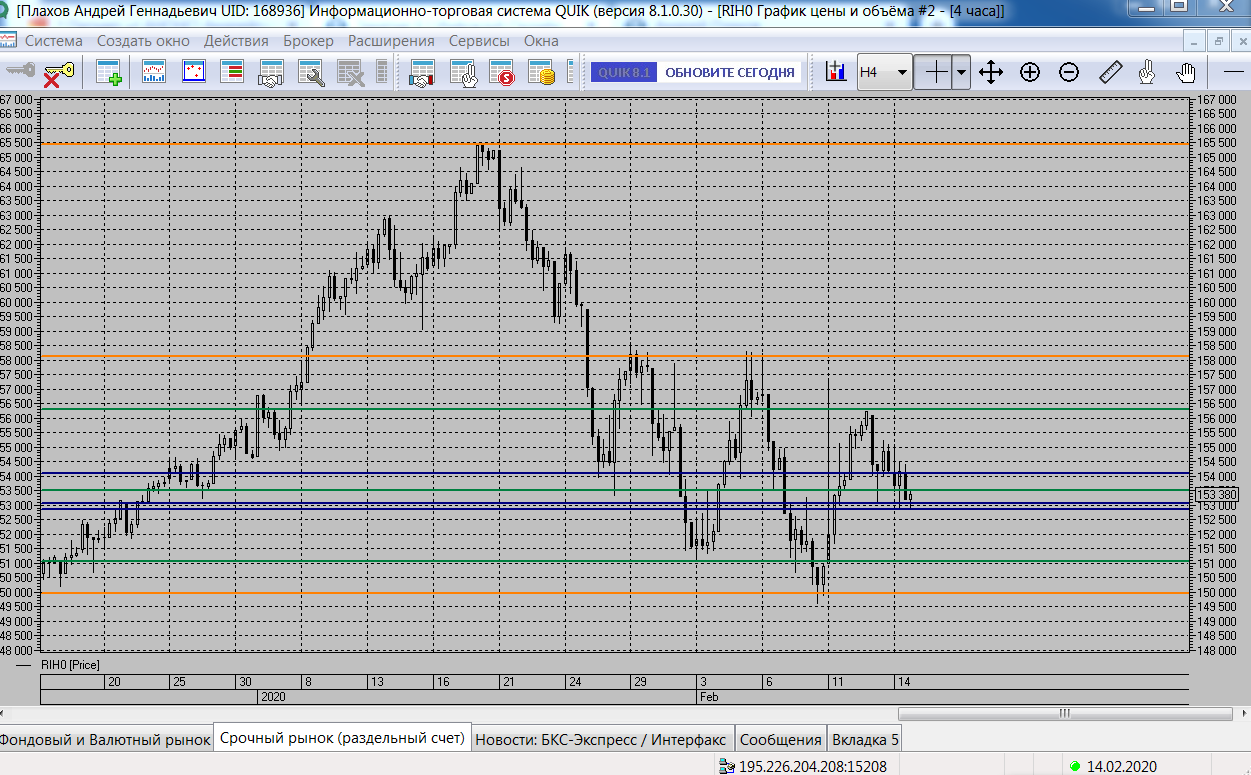Click the server connection icon in status bar
This screenshot has width=1251, height=775.
tap(727, 767)
